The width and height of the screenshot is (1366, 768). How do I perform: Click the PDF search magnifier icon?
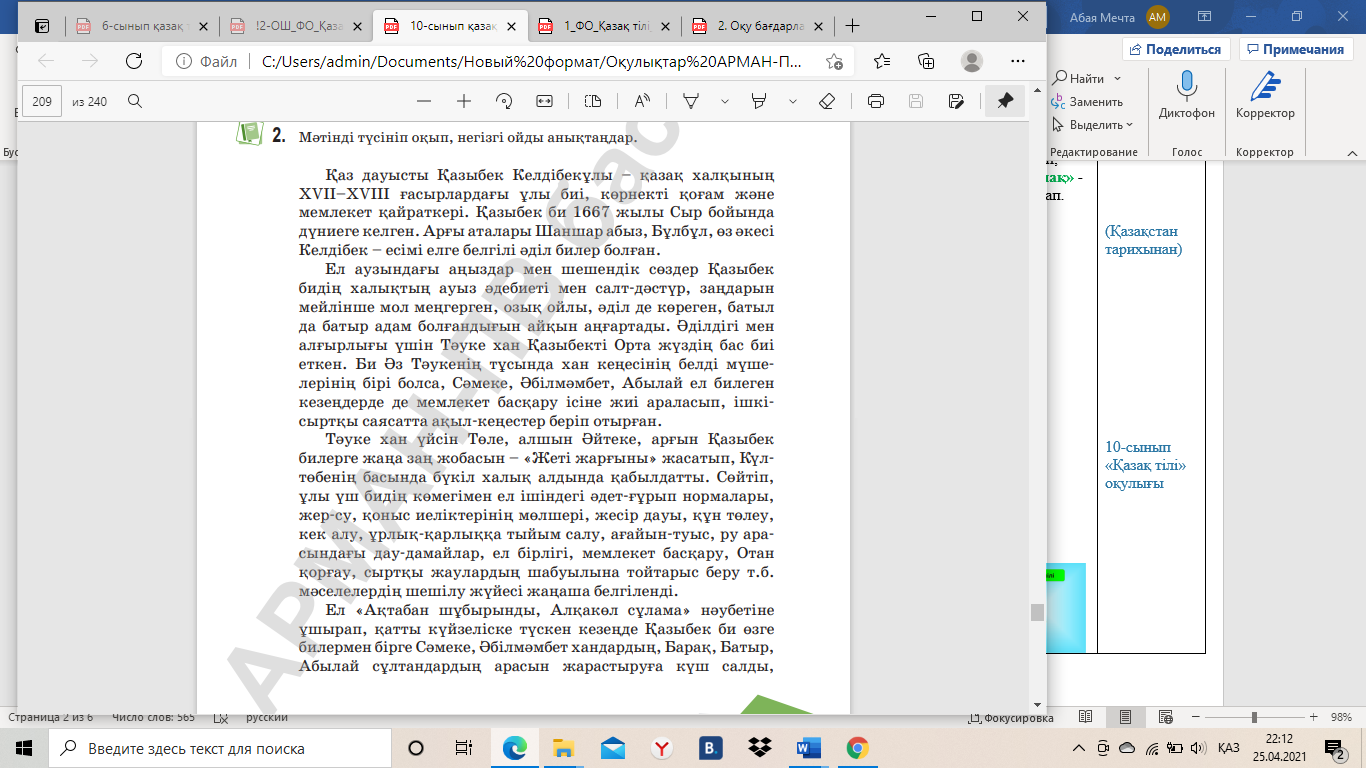point(135,101)
